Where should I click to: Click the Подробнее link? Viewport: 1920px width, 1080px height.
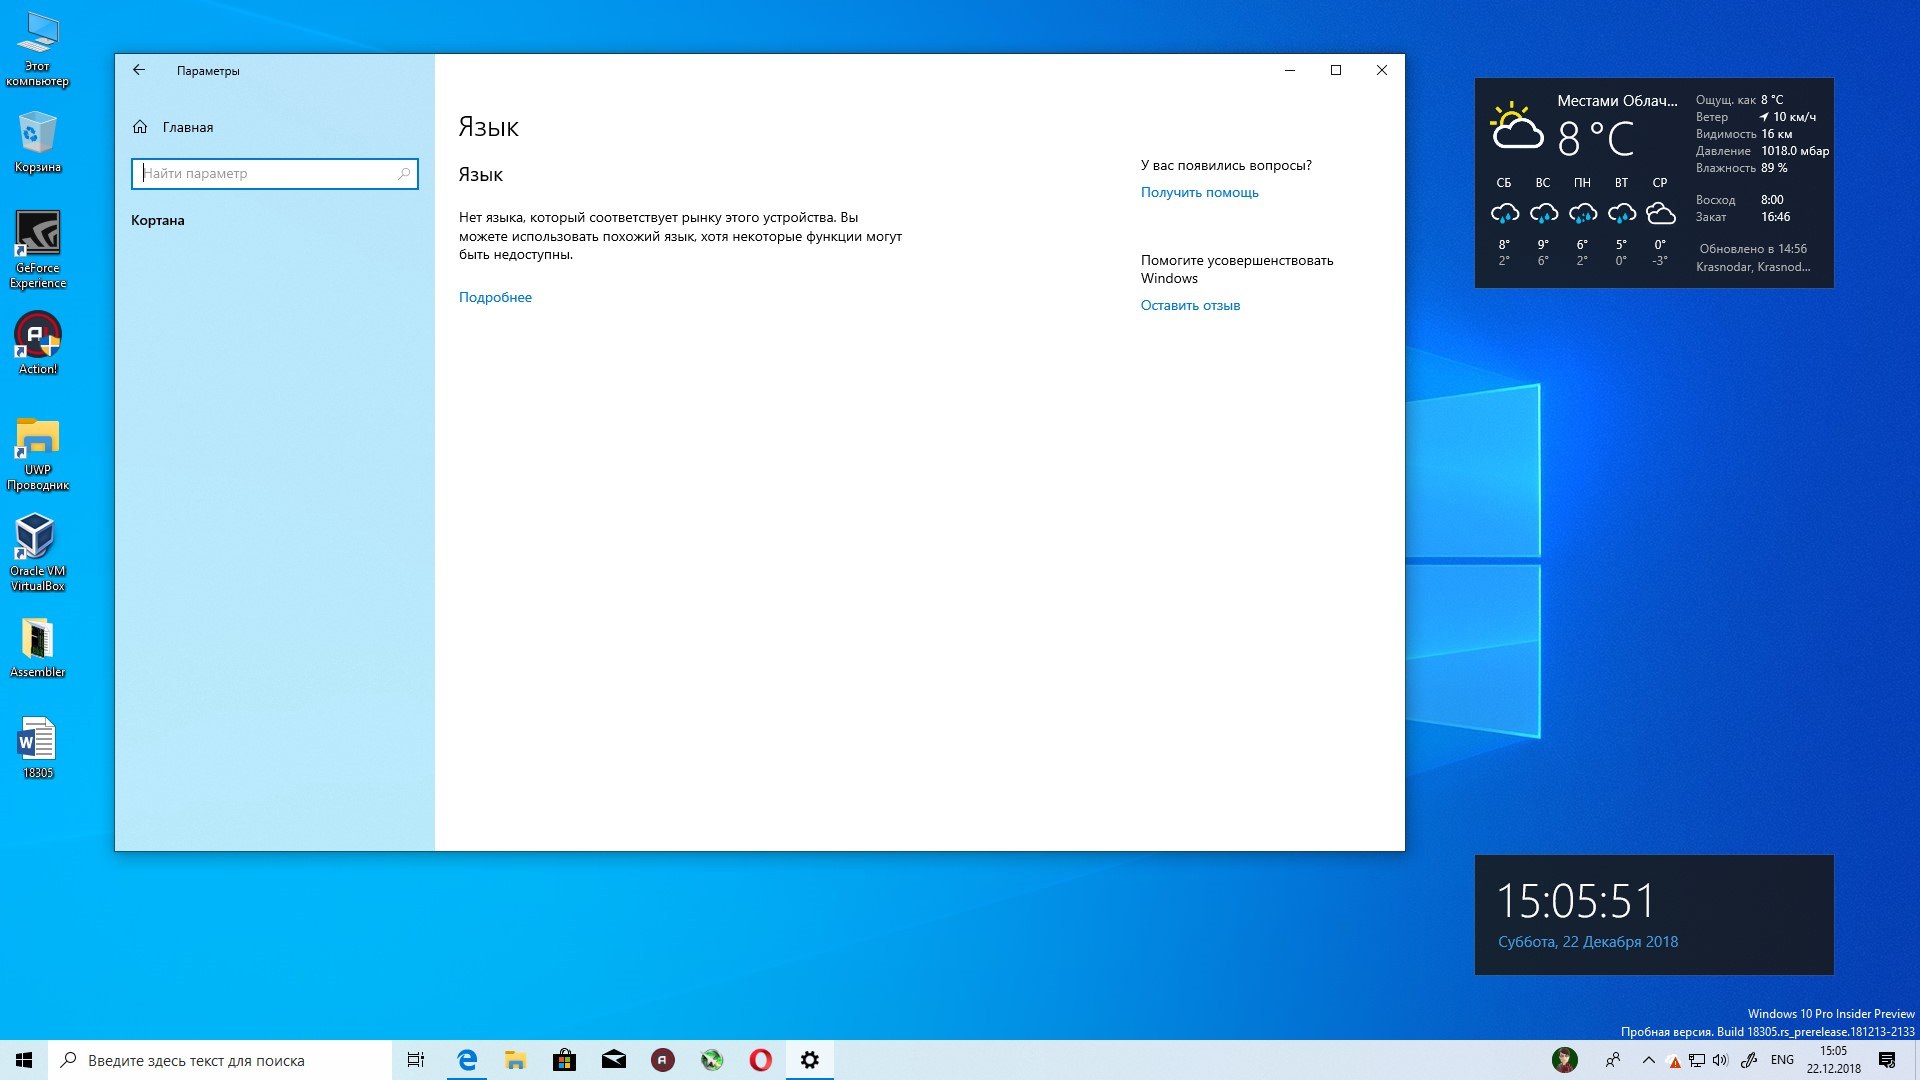(495, 297)
